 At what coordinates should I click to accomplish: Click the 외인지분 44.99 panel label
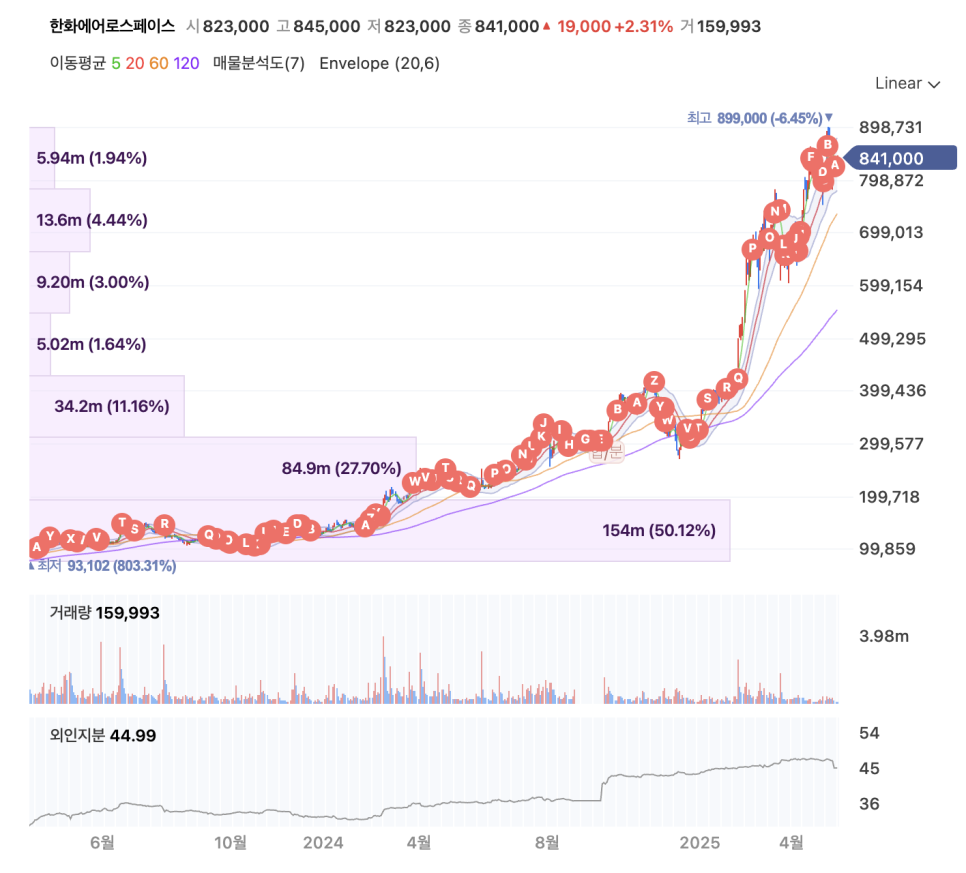pyautogui.click(x=102, y=735)
